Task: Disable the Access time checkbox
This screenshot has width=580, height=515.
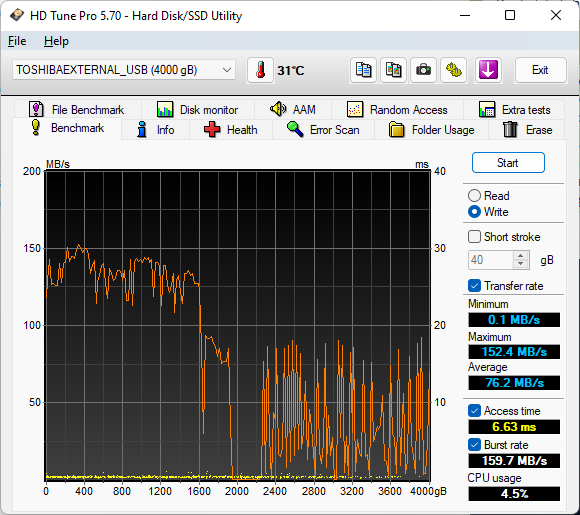Action: pyautogui.click(x=474, y=411)
